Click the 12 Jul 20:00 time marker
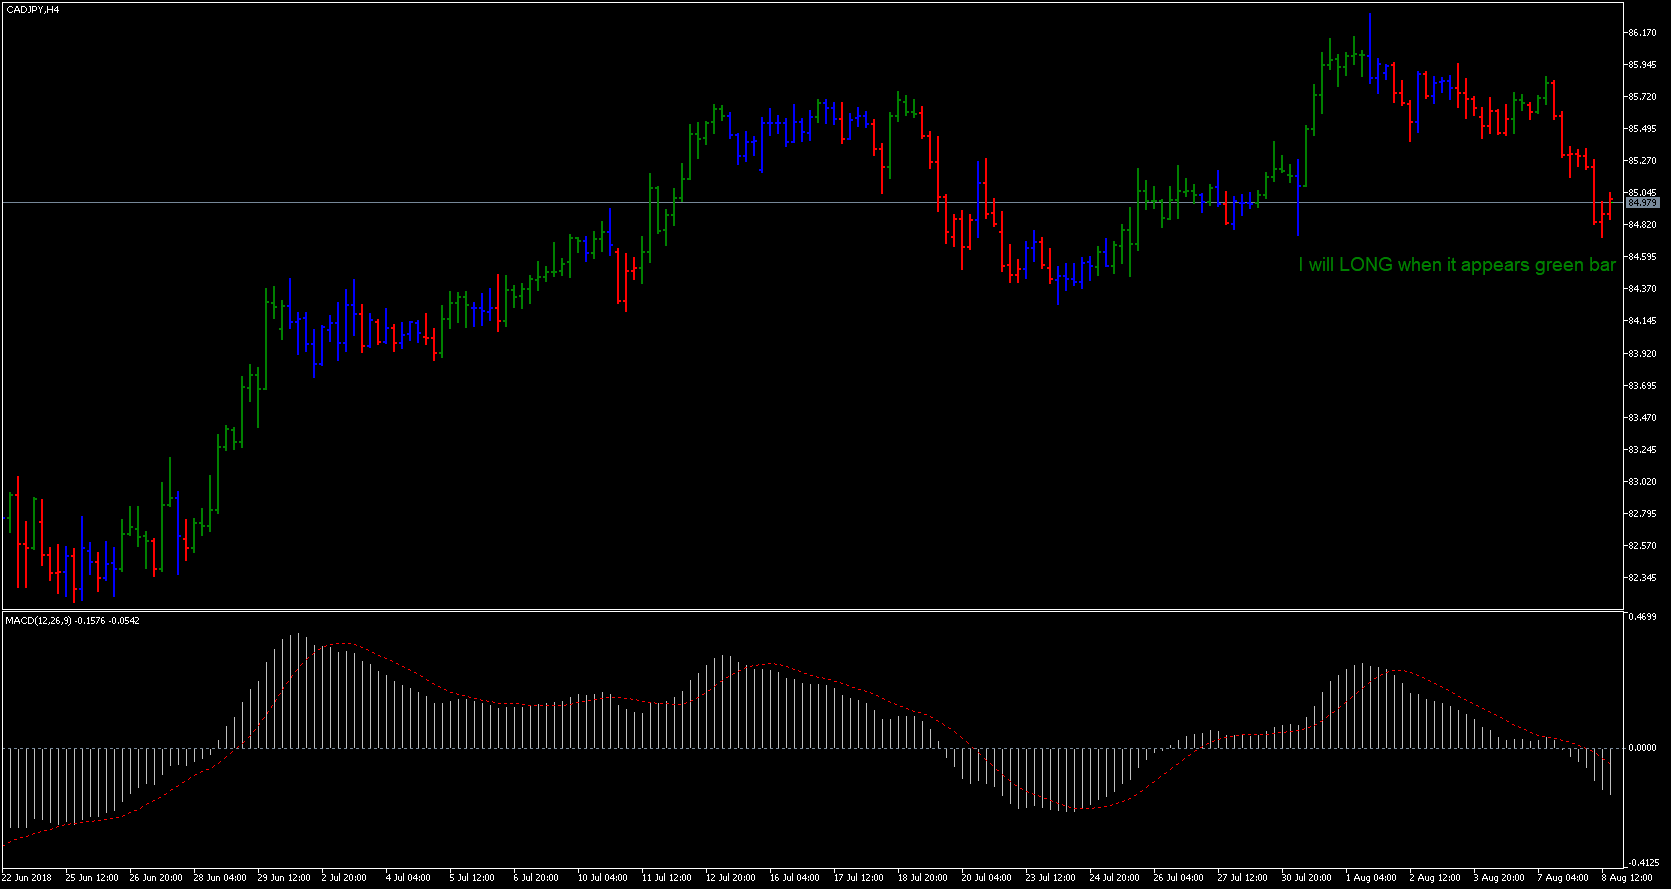This screenshot has height=889, width=1671. pos(730,878)
